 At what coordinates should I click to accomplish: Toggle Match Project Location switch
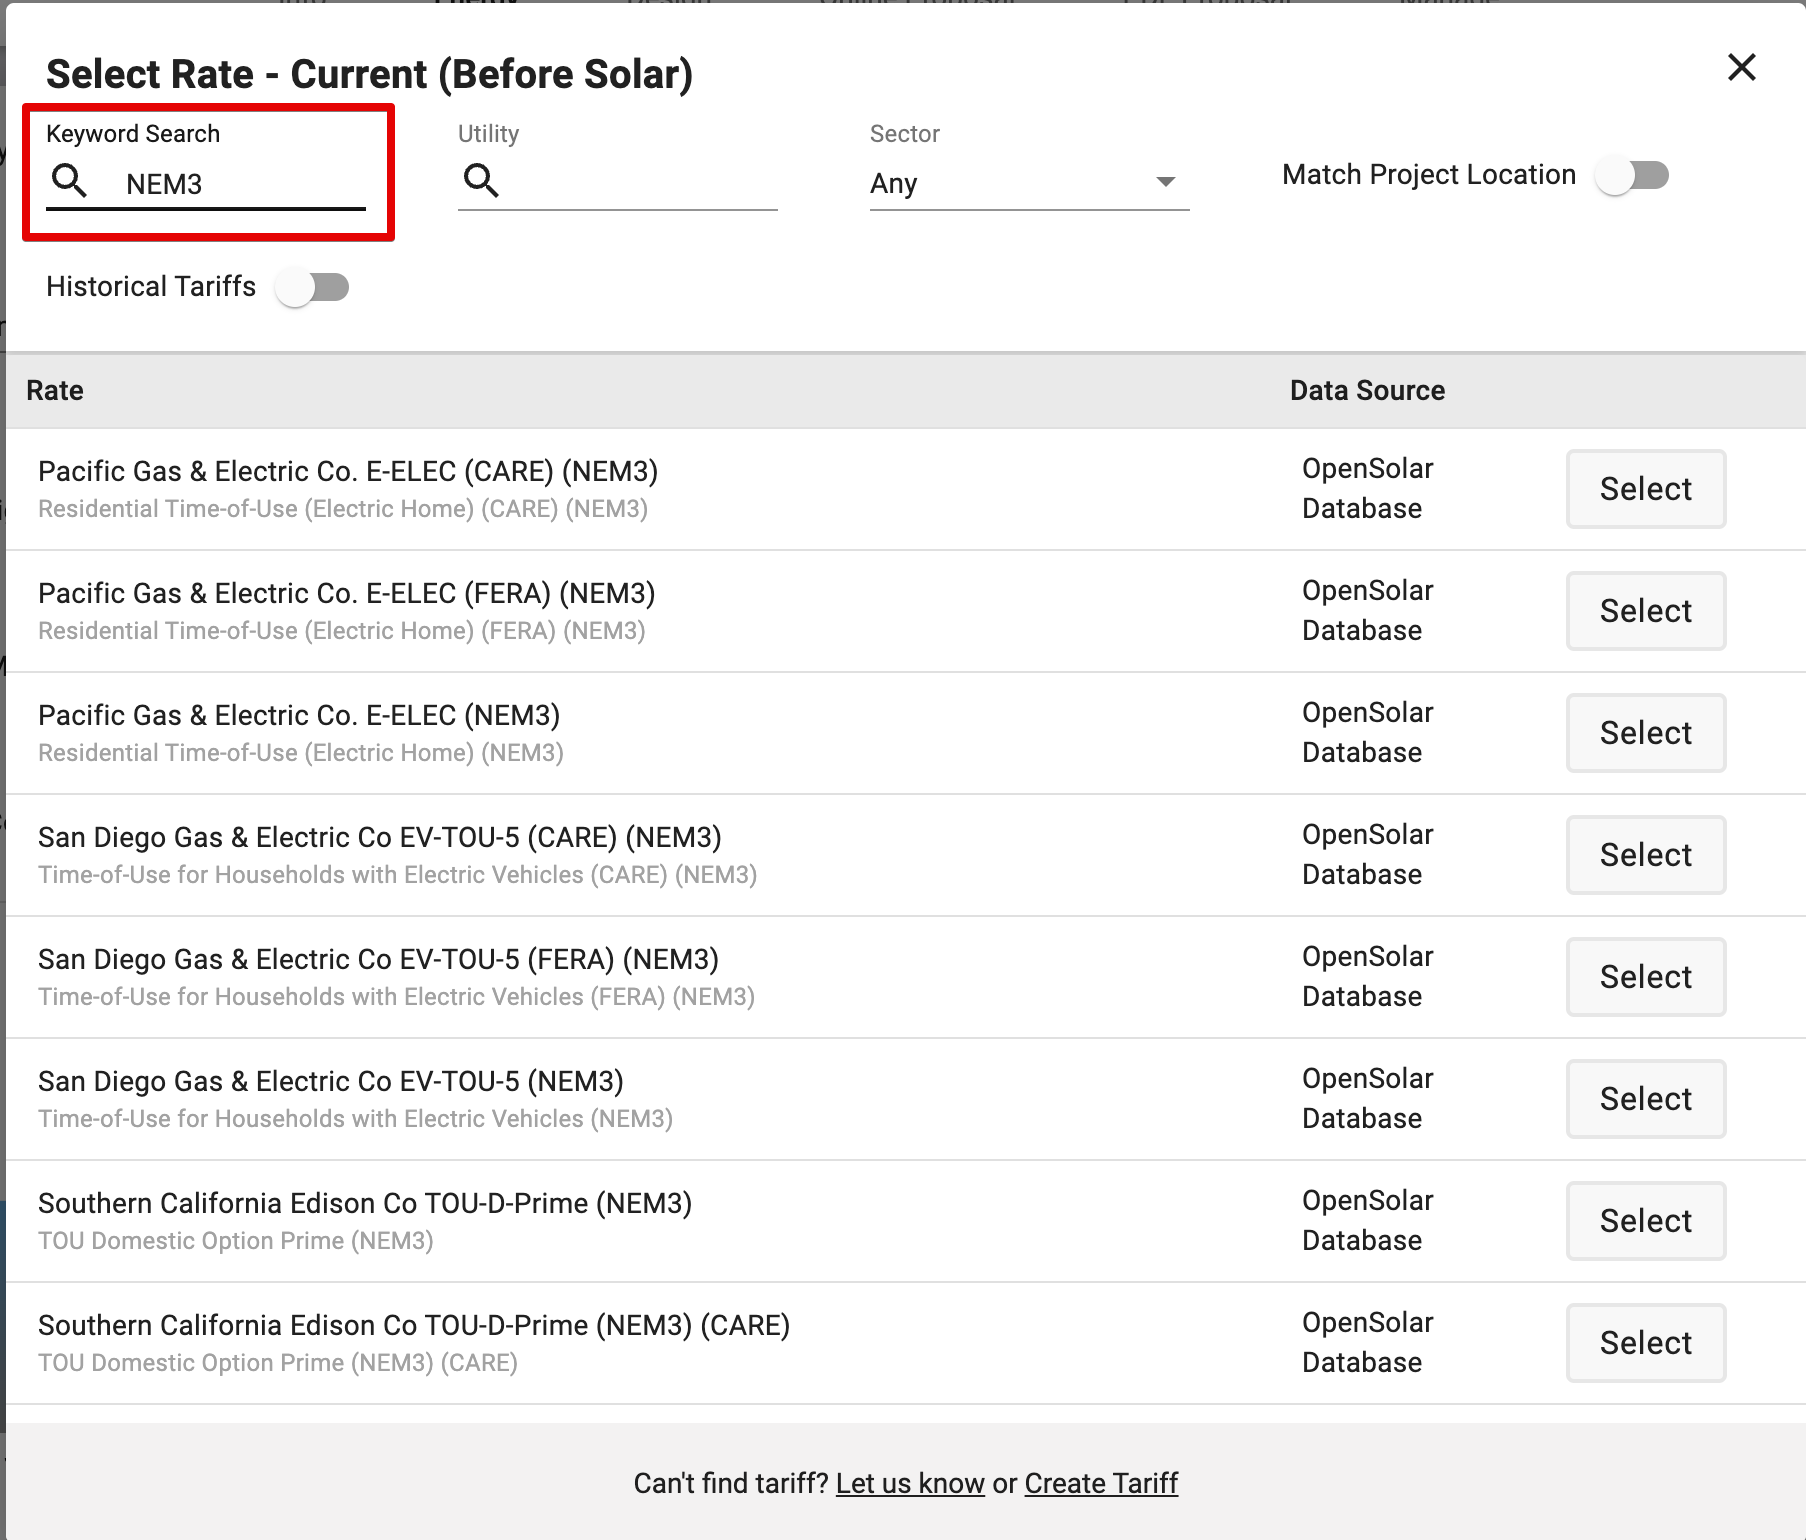[1632, 175]
